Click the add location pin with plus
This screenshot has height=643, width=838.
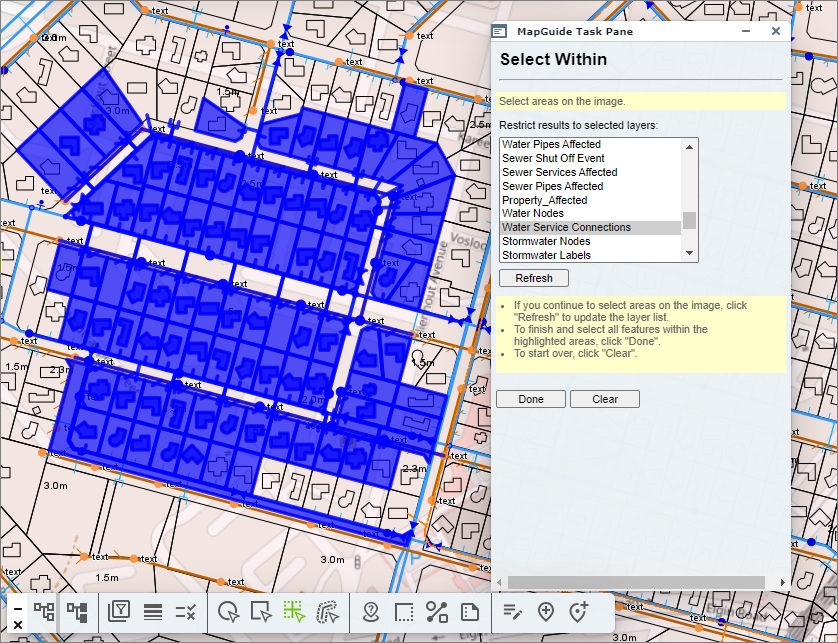[x=546, y=612]
